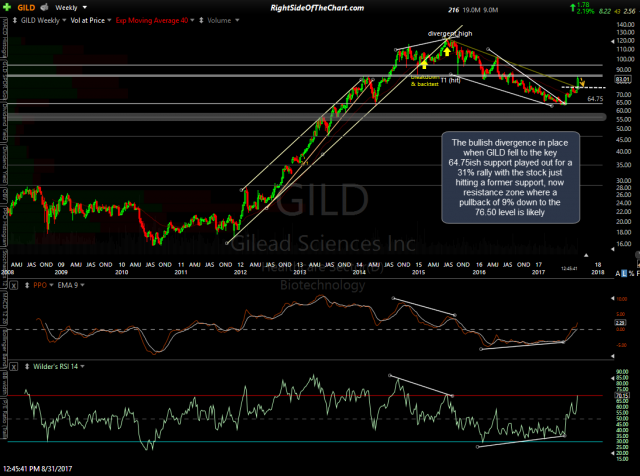Open the Wilder's RSI 14 dropdown
The width and height of the screenshot is (640, 476).
(x=59, y=367)
